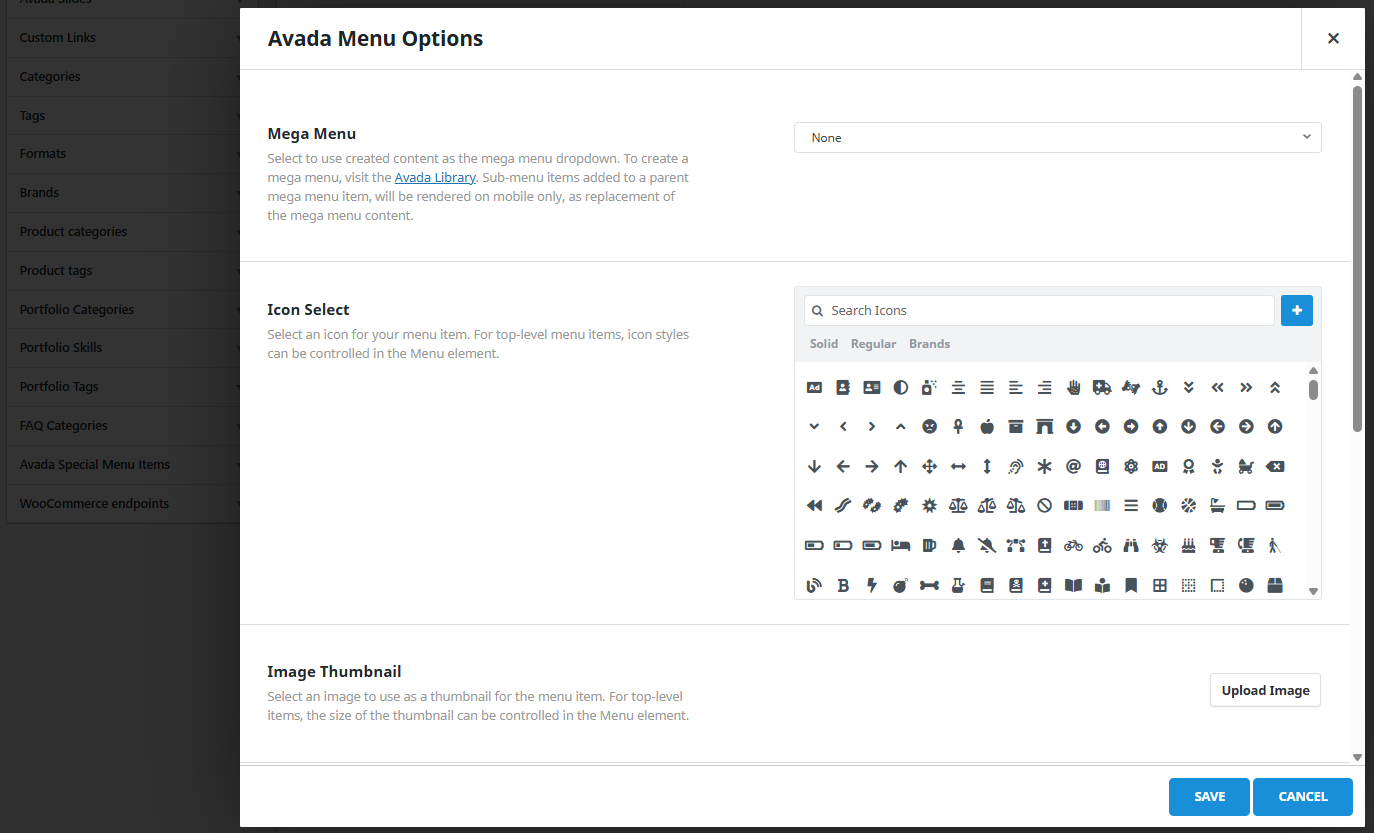This screenshot has width=1374, height=833.
Task: Switch to the Regular icon tab
Action: pos(873,344)
